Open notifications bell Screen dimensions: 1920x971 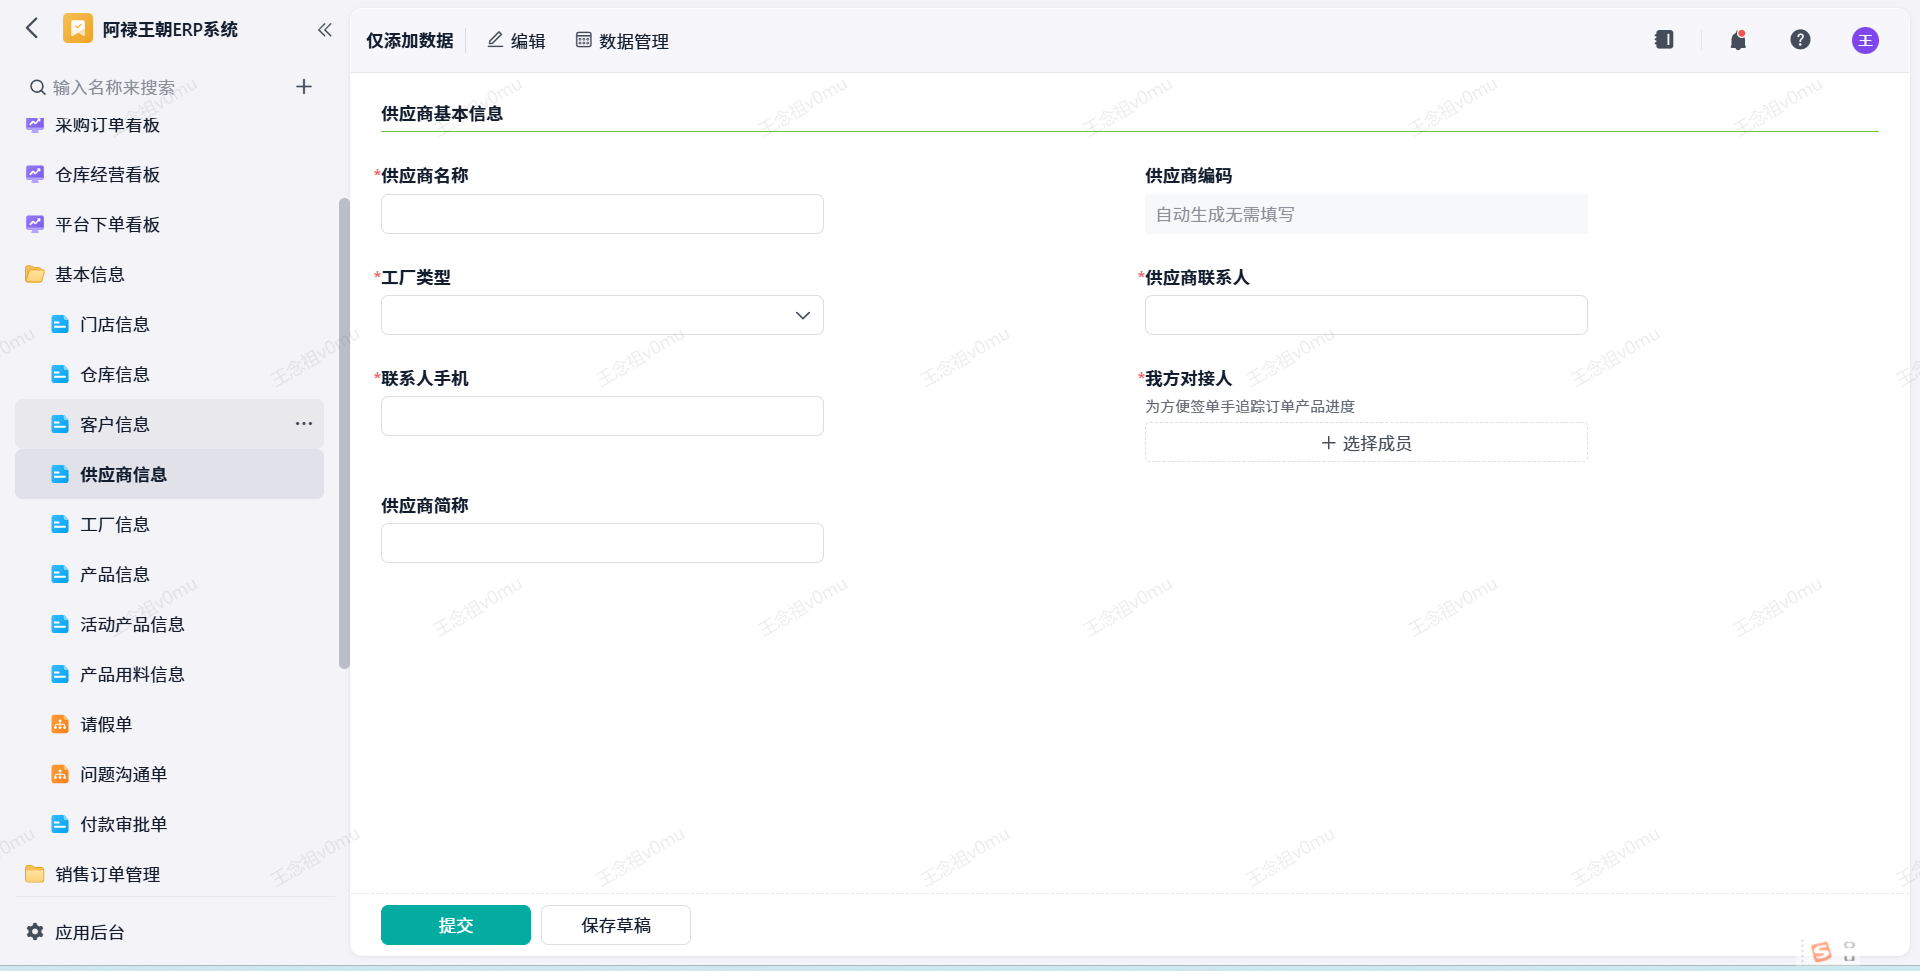tap(1738, 40)
